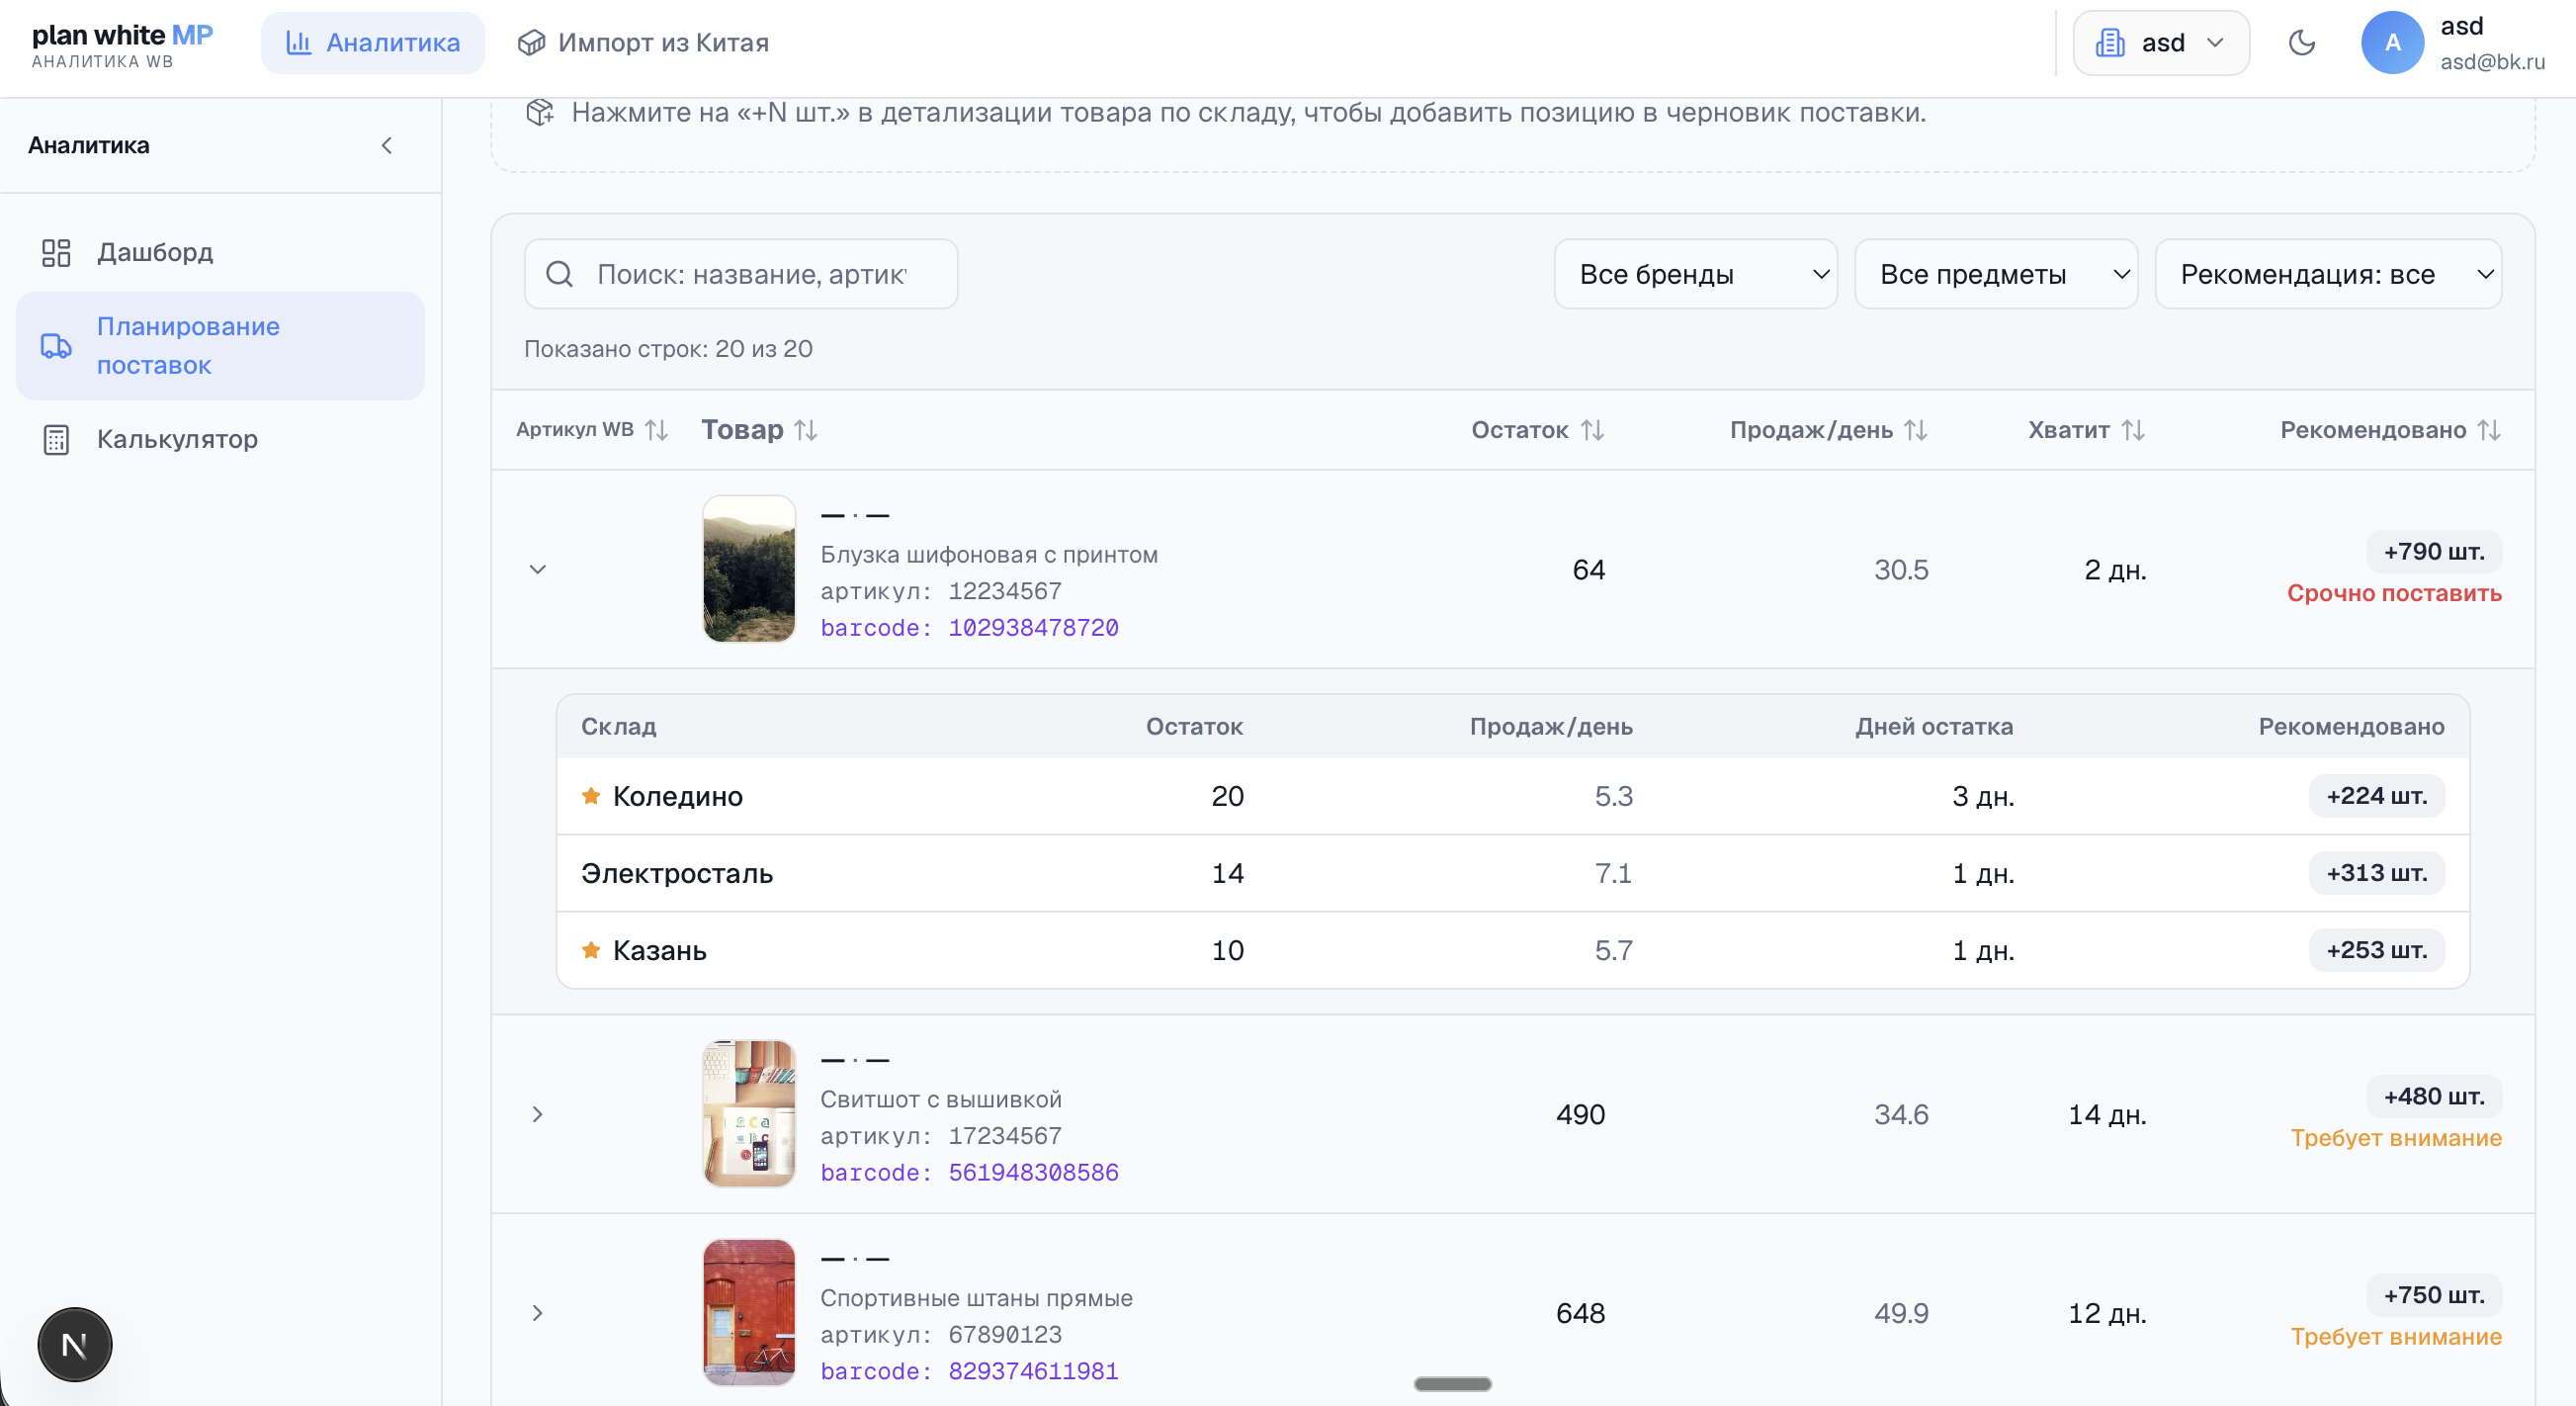
Task: Click the Свитшот с вышивкой thumbnail
Action: pos(749,1114)
